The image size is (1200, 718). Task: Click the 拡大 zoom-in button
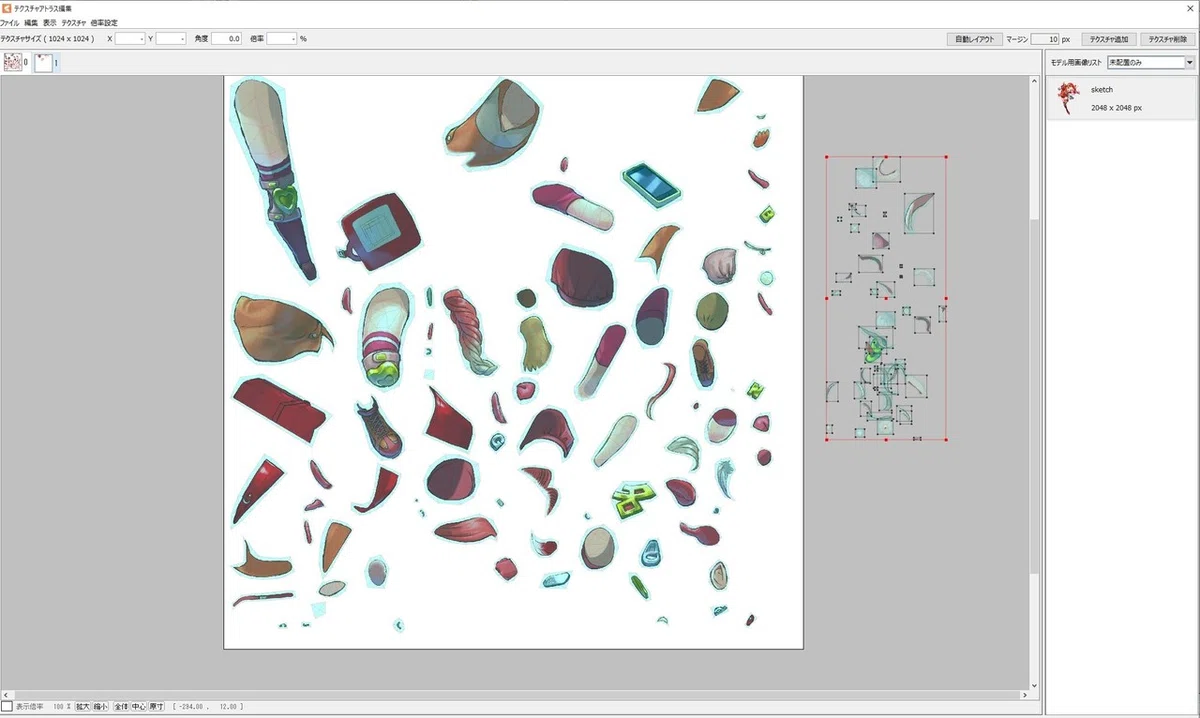(83, 707)
